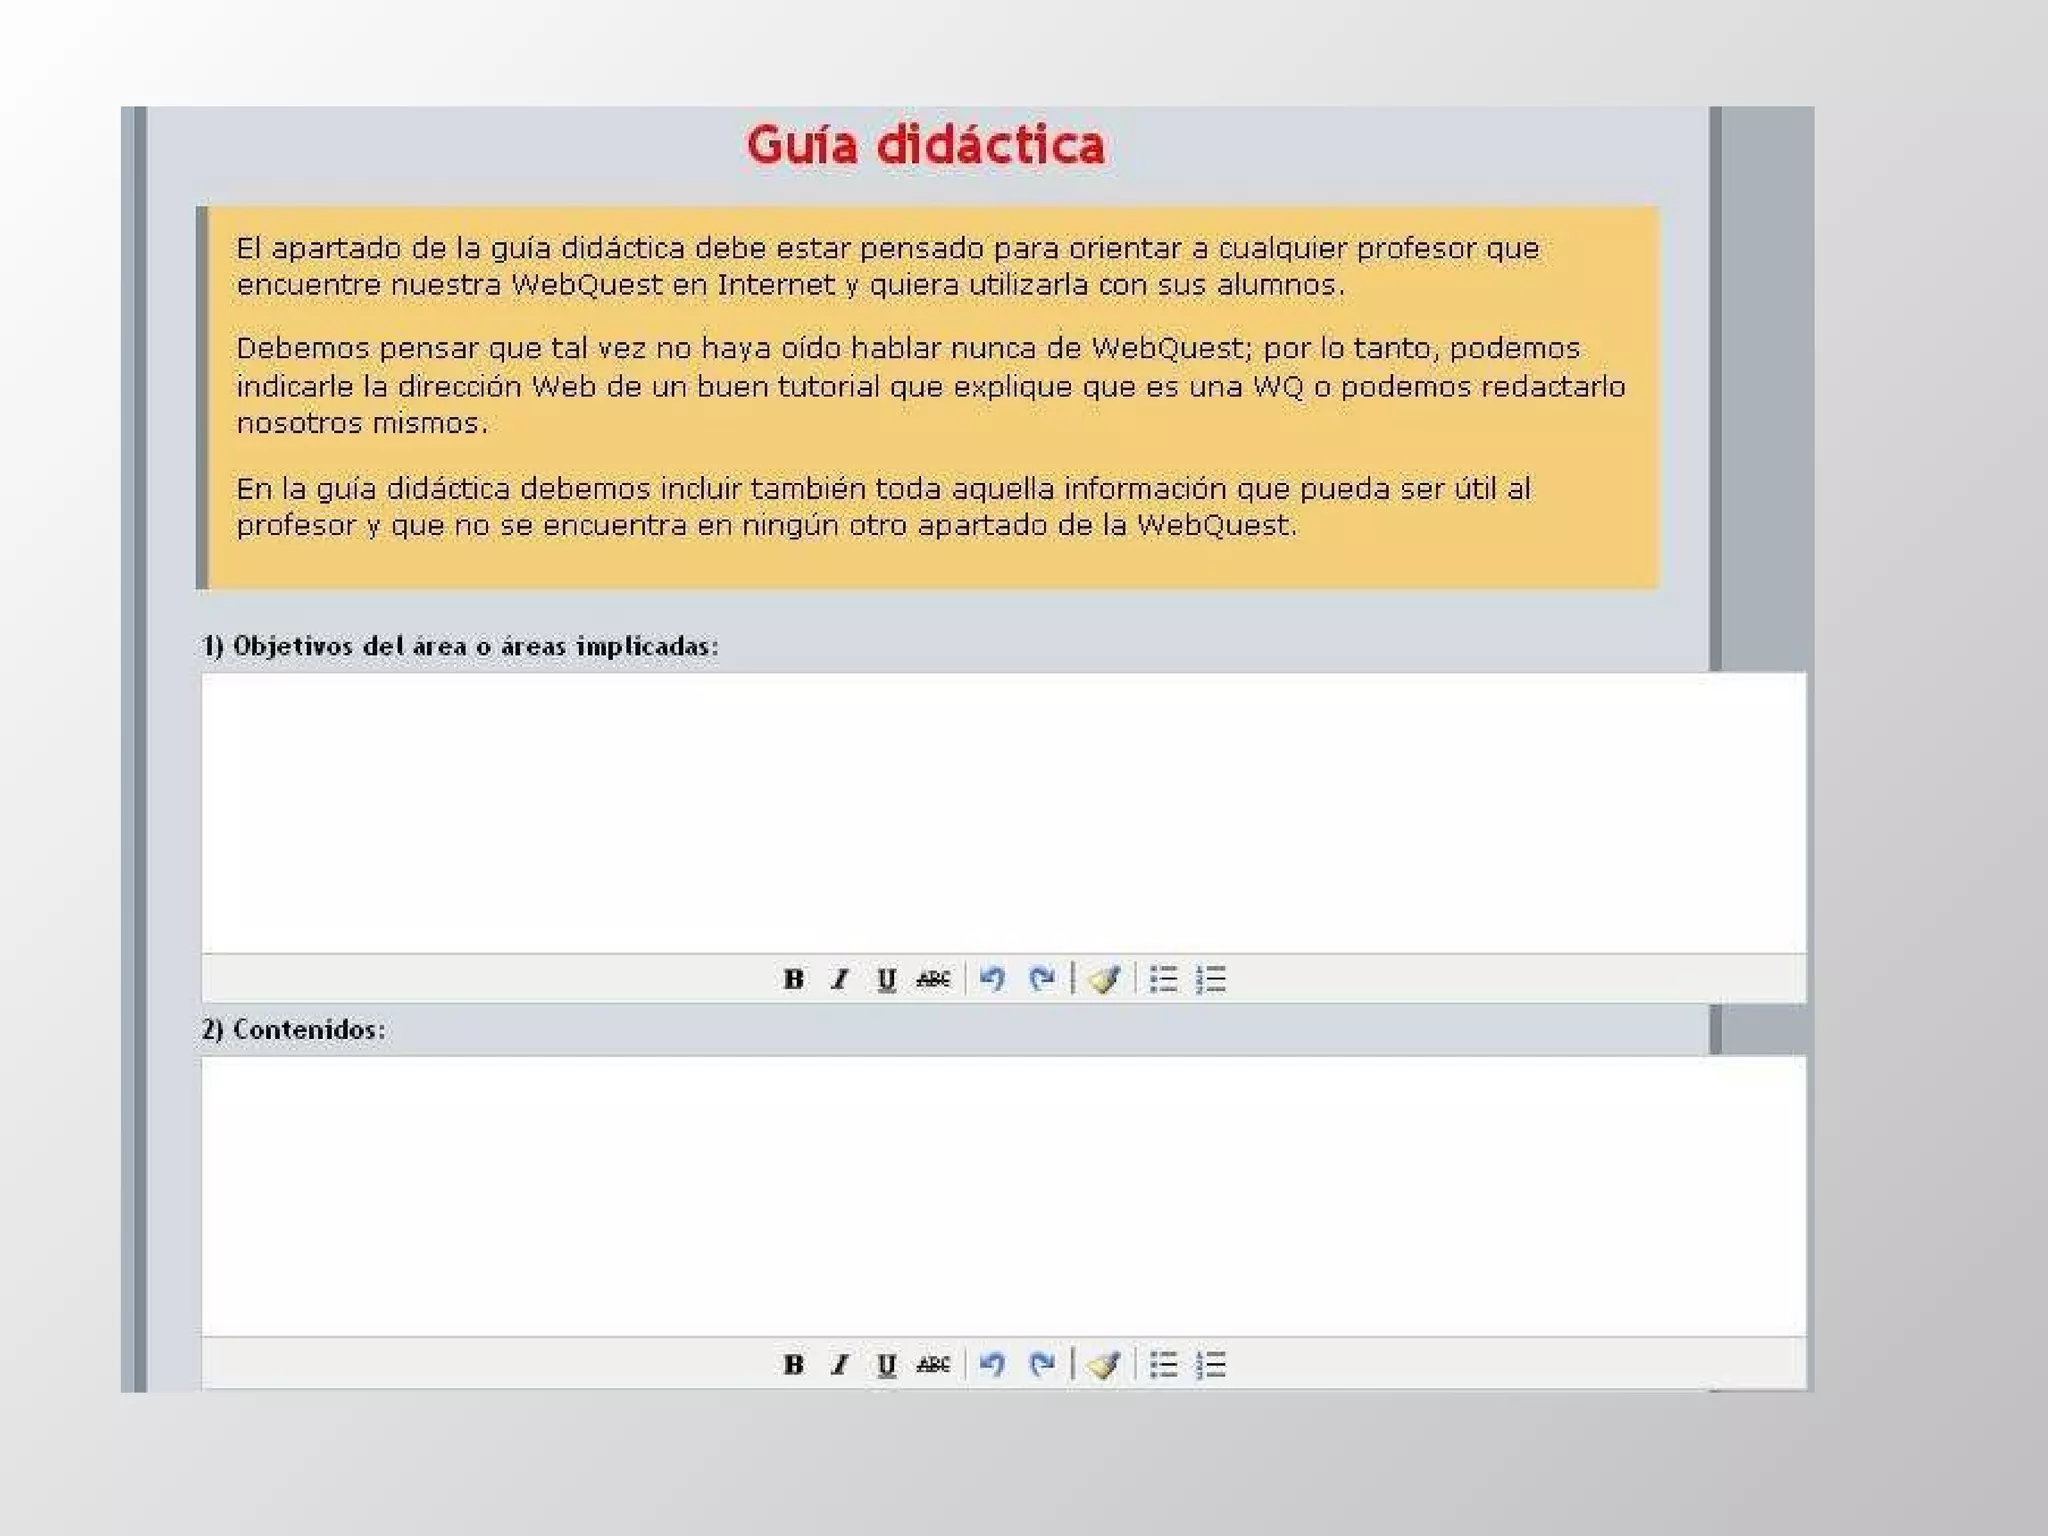The width and height of the screenshot is (2048, 1536).
Task: Redo change in the Objetivos editor
Action: (x=1042, y=979)
